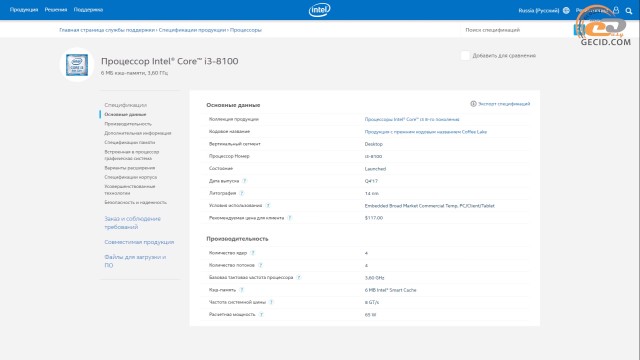Open Спецификации продукции breadcrumb
Viewport: 640px width, 360px height.
(192, 30)
